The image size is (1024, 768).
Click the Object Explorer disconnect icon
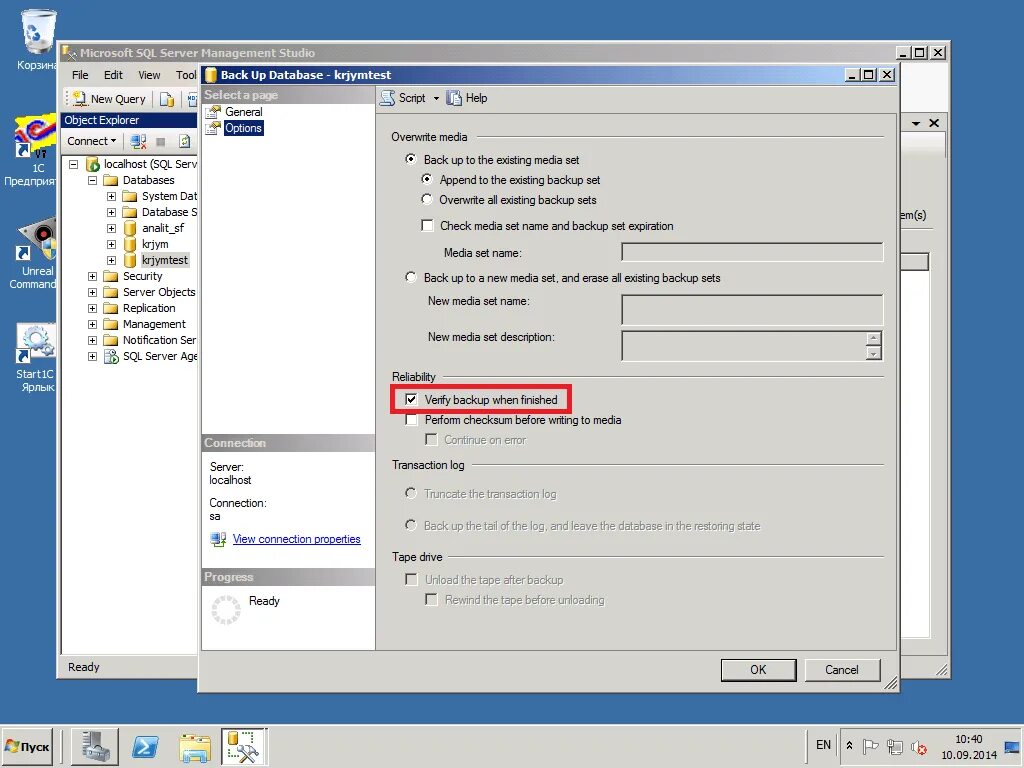138,141
